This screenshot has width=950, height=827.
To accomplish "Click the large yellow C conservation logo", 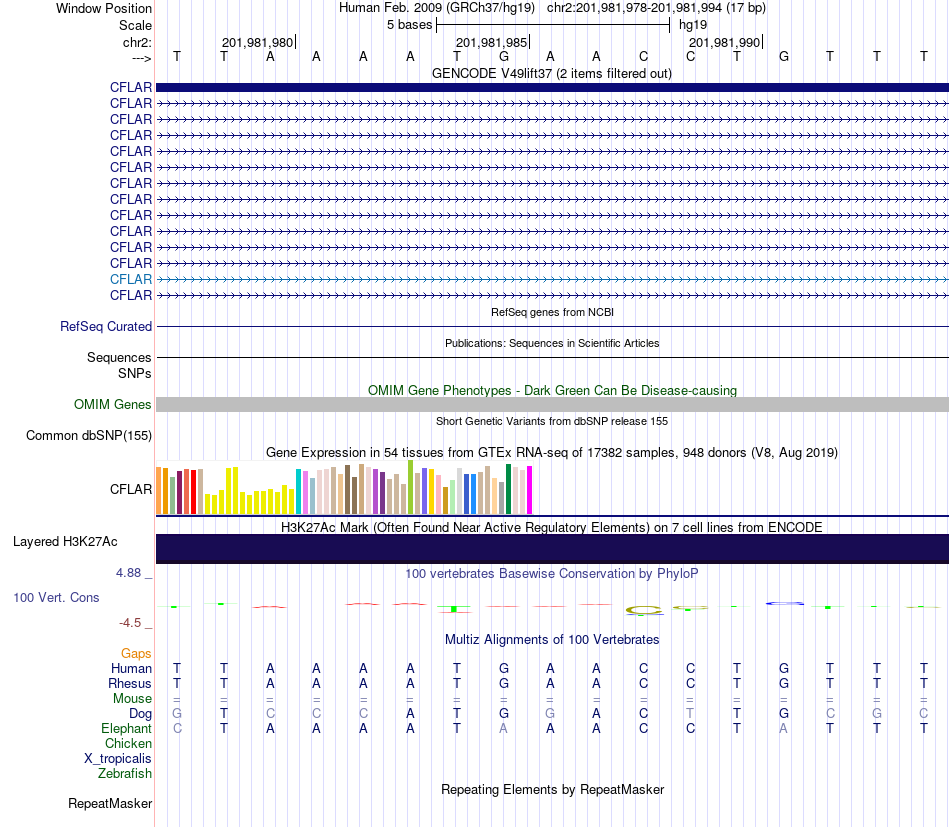I will (x=644, y=610).
